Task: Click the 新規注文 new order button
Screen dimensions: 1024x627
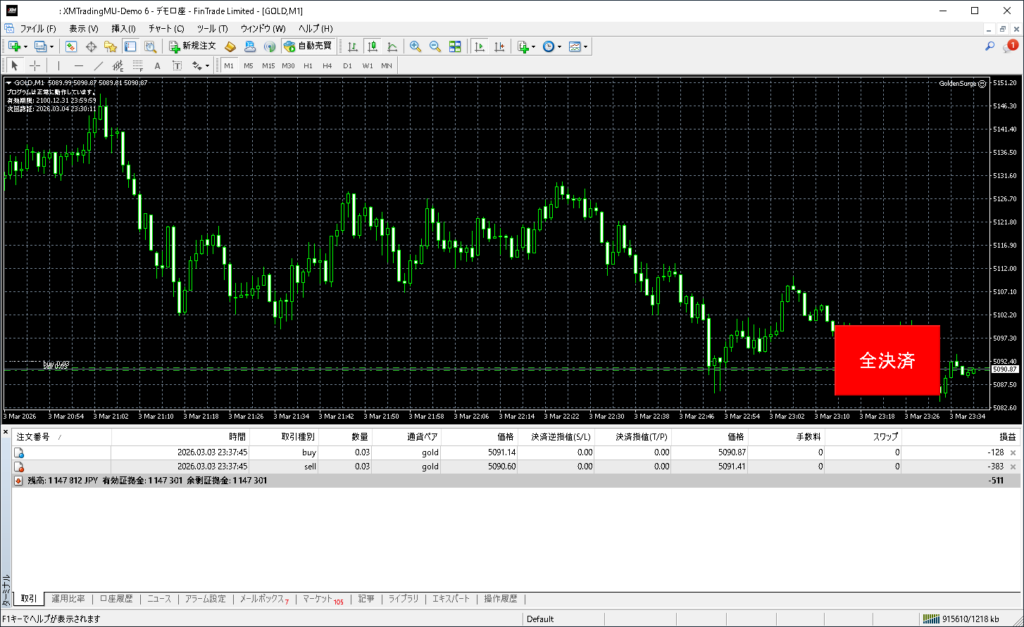Action: pyautogui.click(x=191, y=46)
